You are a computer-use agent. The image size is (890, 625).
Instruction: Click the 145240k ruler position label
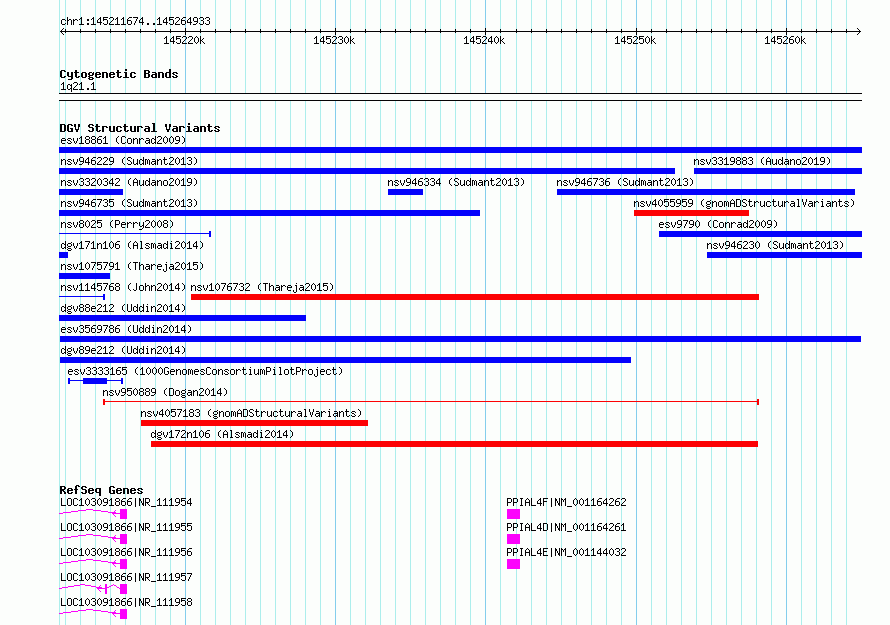click(484, 40)
